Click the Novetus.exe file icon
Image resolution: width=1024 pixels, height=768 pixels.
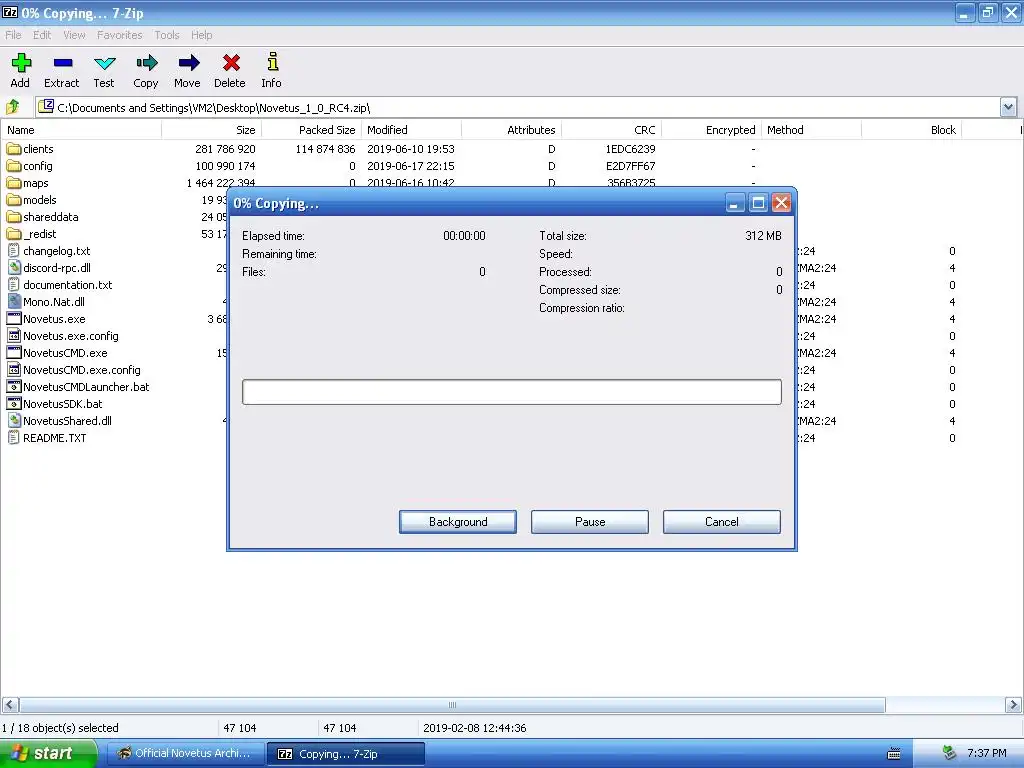[x=14, y=319]
